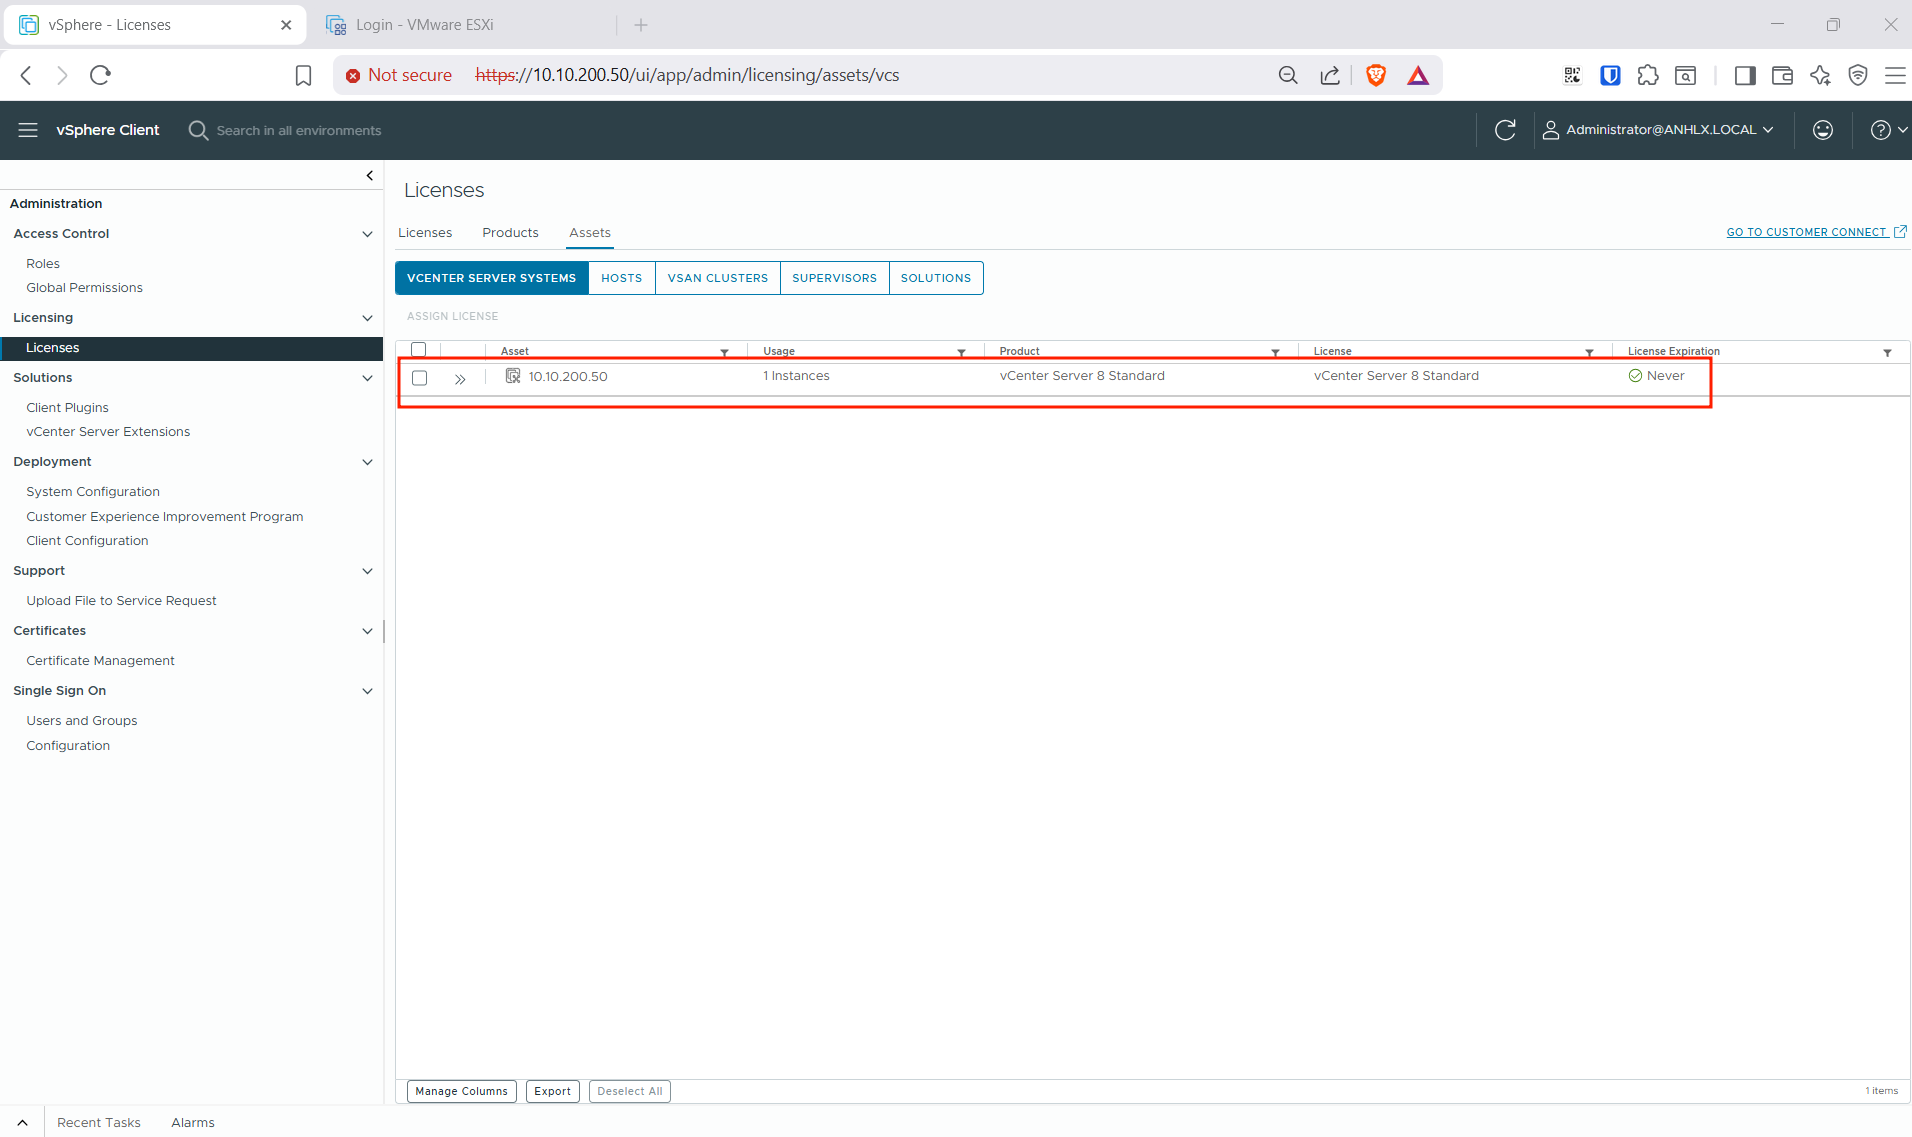Open Roles in the sidebar
The image size is (1912, 1137).
[x=43, y=264]
